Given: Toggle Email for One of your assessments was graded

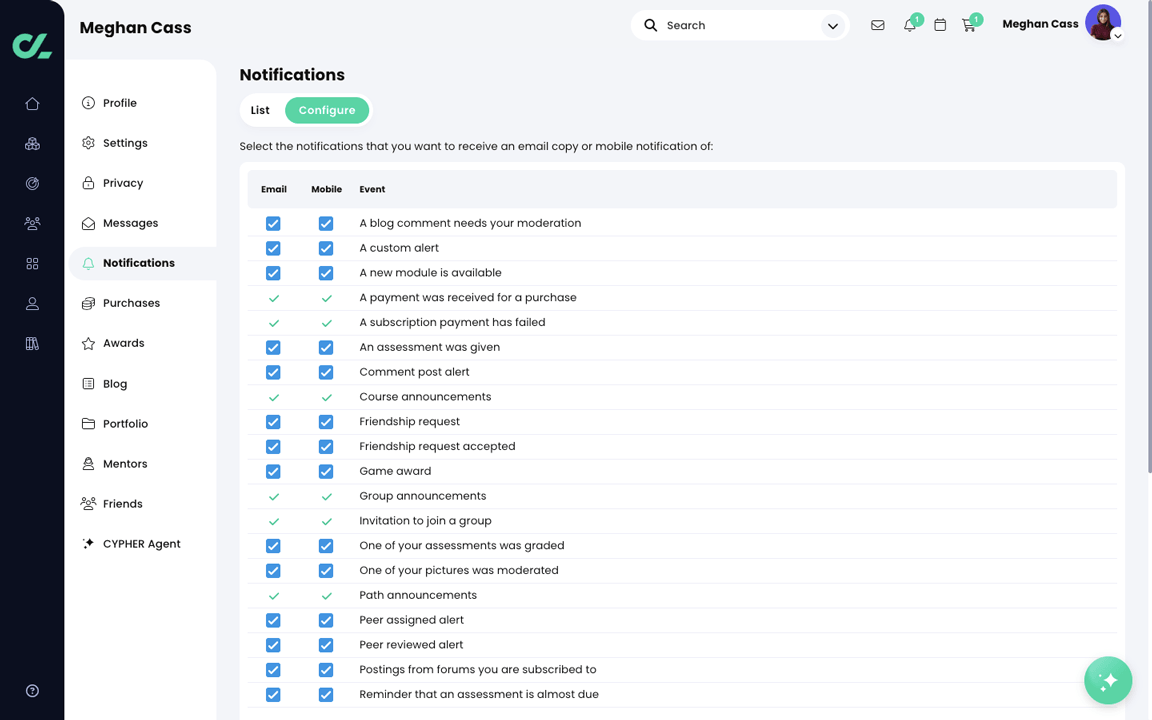Looking at the screenshot, I should pyautogui.click(x=273, y=546).
